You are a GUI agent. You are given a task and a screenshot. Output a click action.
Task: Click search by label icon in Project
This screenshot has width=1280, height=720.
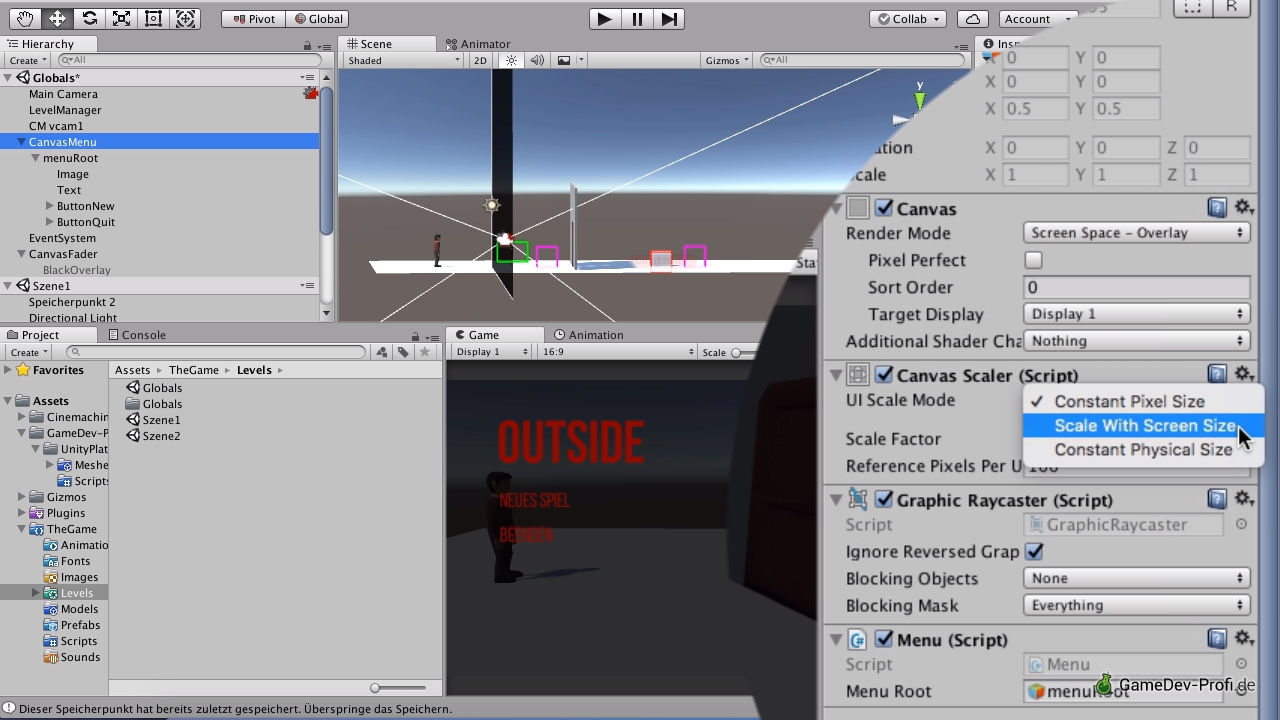(402, 352)
